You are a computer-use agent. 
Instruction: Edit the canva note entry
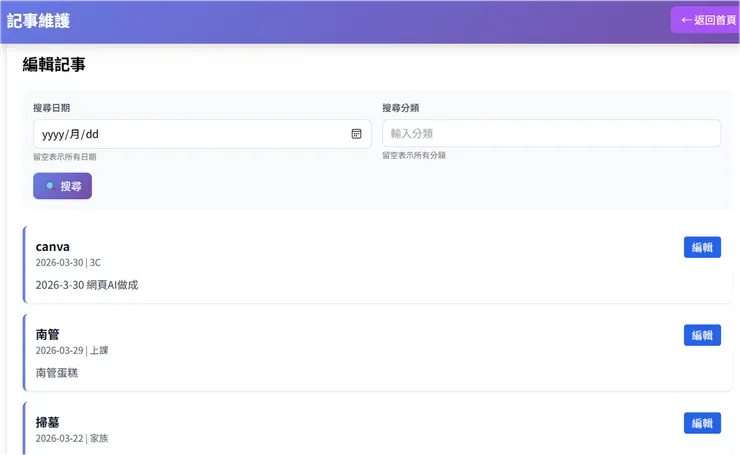coord(702,247)
